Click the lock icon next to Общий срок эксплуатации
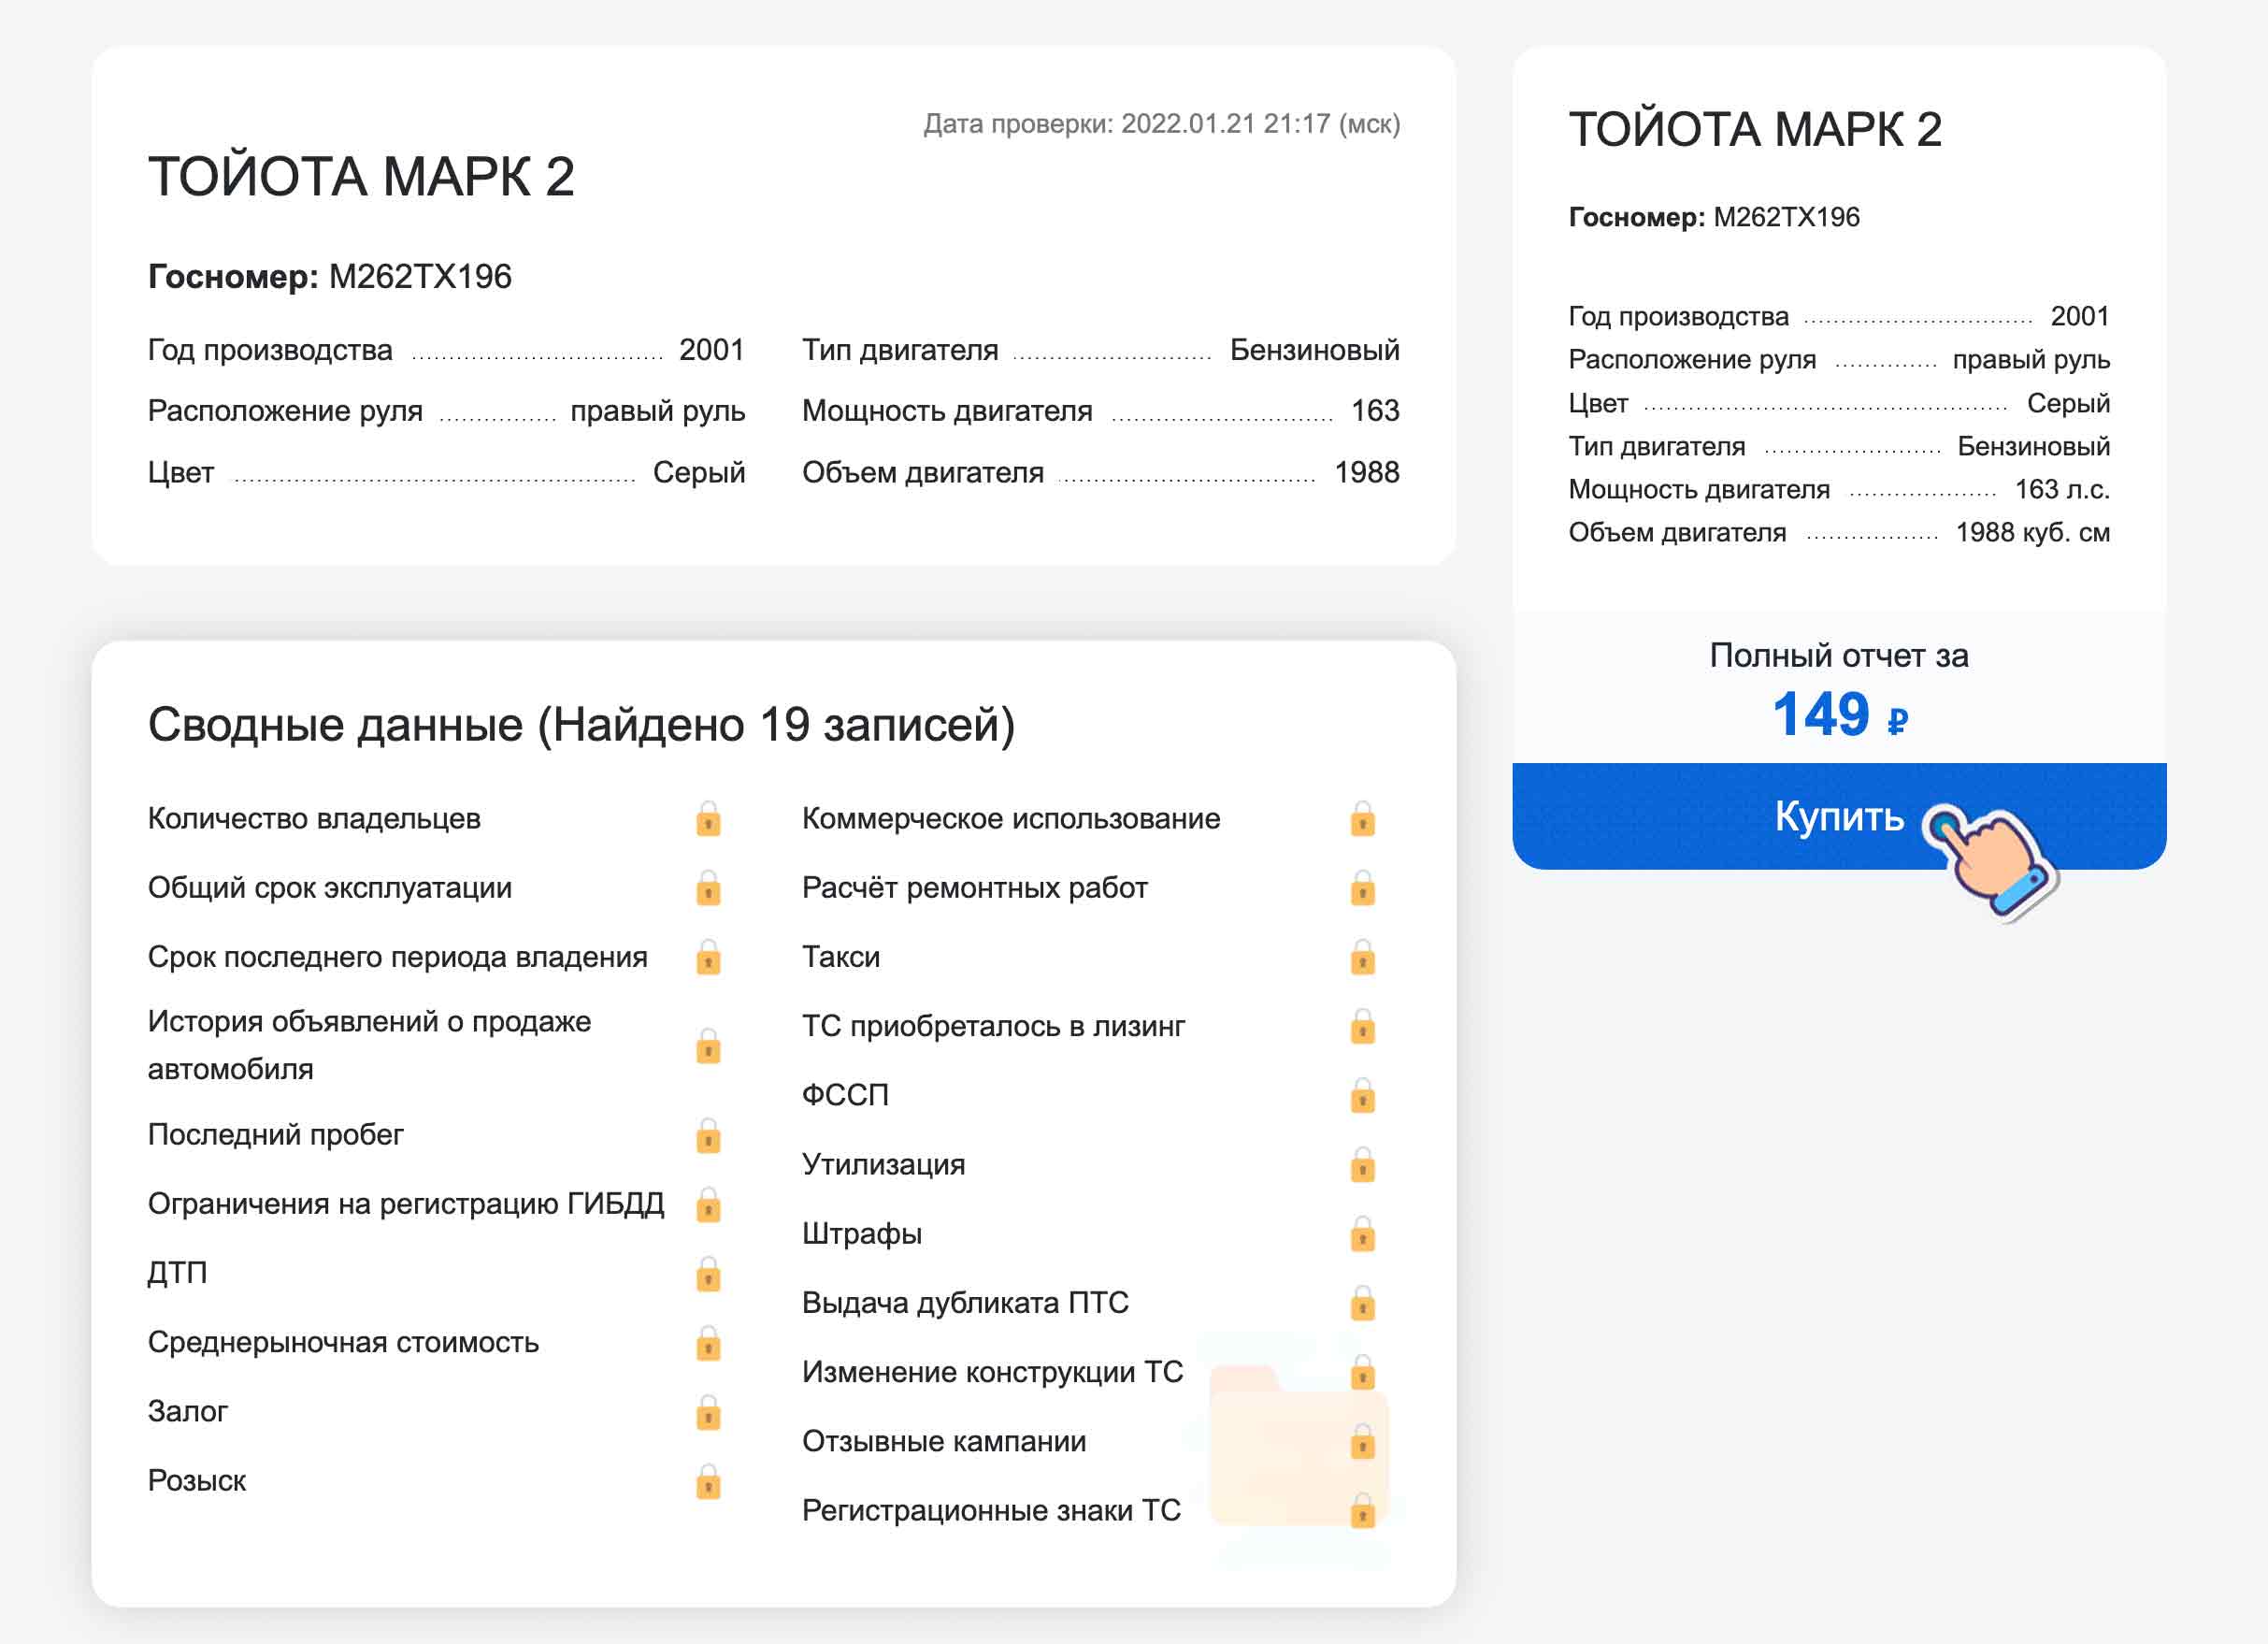2268x1644 pixels. [x=708, y=887]
